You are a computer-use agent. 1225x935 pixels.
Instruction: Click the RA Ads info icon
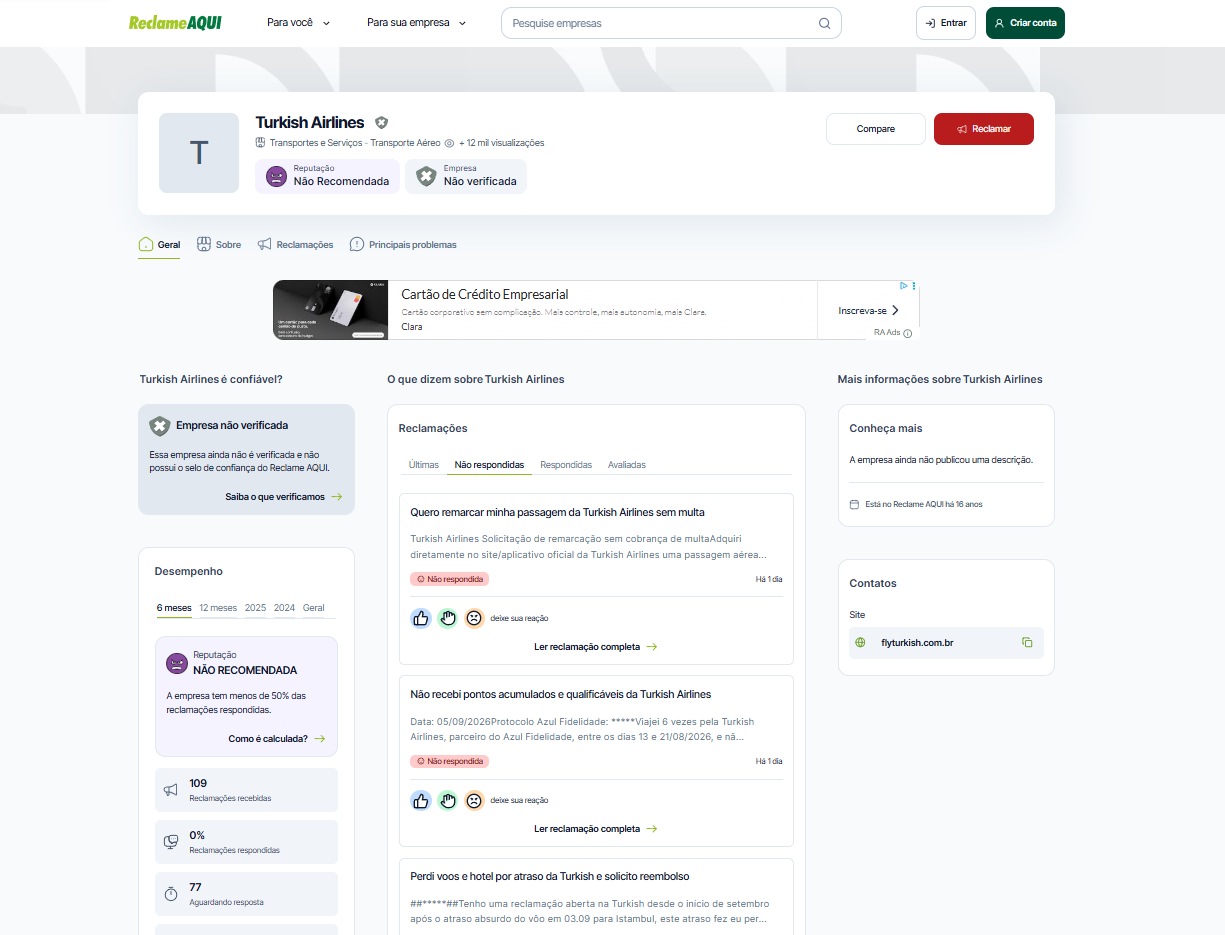[908, 333]
